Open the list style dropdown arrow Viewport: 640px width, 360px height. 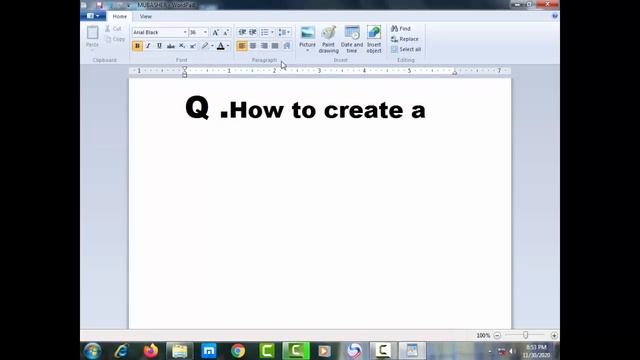tap(272, 32)
